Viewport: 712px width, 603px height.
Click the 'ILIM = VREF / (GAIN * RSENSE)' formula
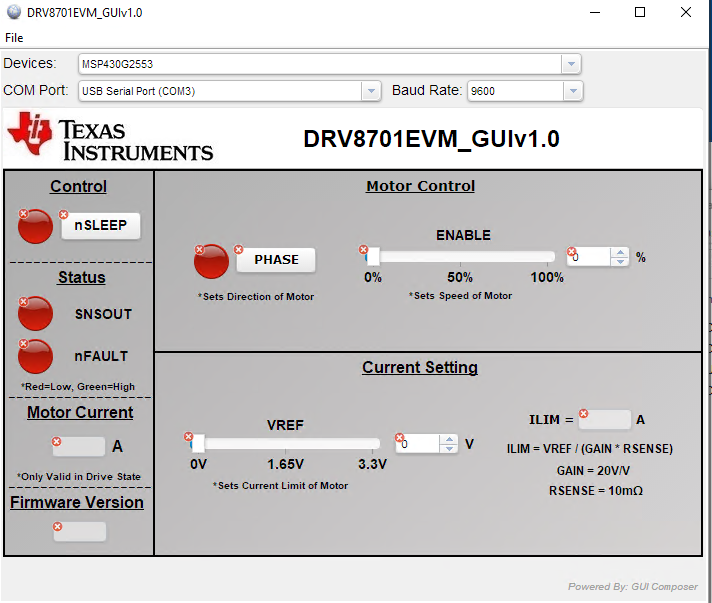(589, 449)
